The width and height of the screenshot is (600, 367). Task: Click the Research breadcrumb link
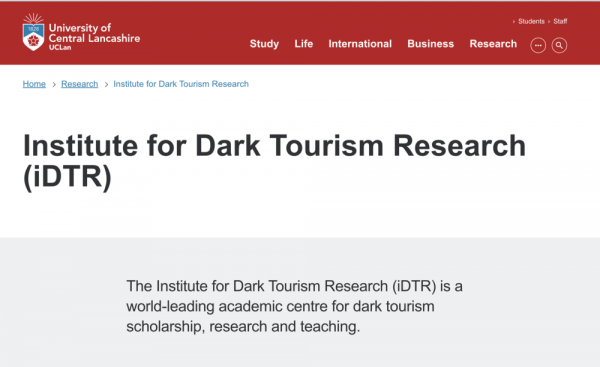tap(80, 84)
